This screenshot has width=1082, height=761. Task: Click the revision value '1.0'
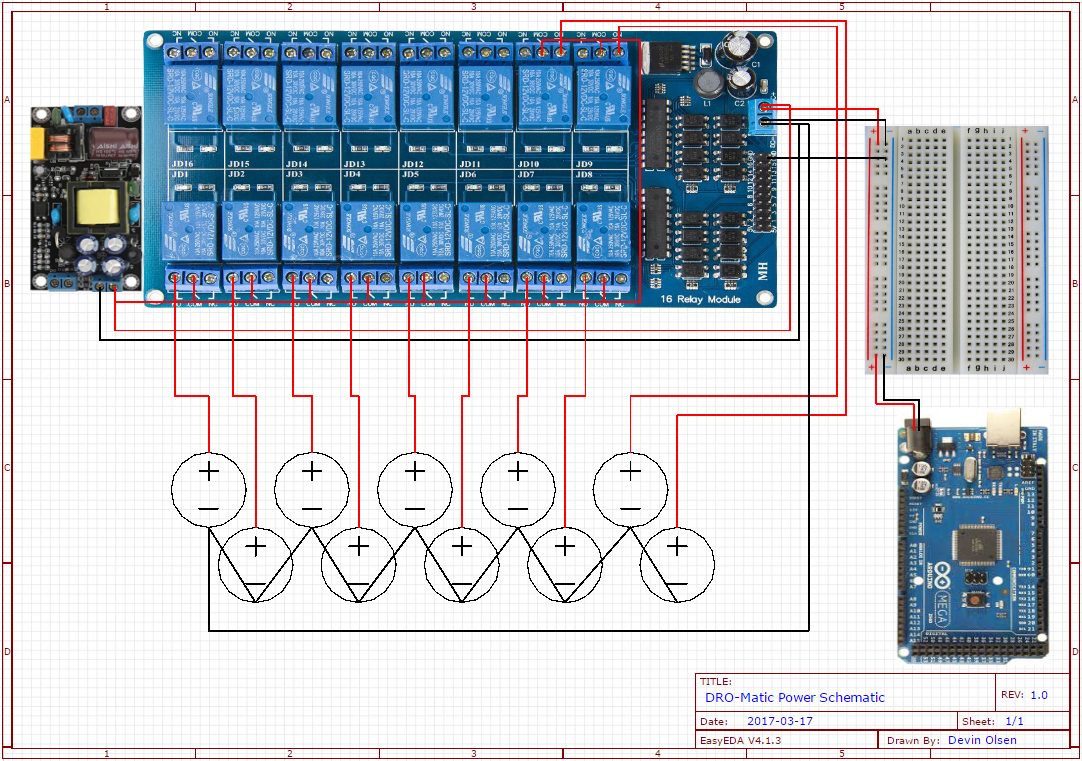tap(1039, 695)
